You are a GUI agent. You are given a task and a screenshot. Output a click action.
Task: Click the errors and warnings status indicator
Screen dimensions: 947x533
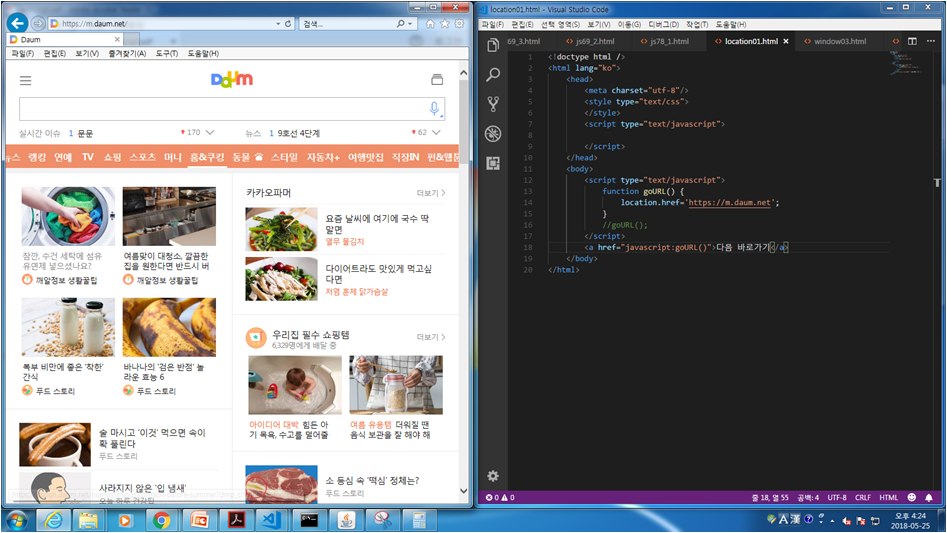(x=500, y=497)
